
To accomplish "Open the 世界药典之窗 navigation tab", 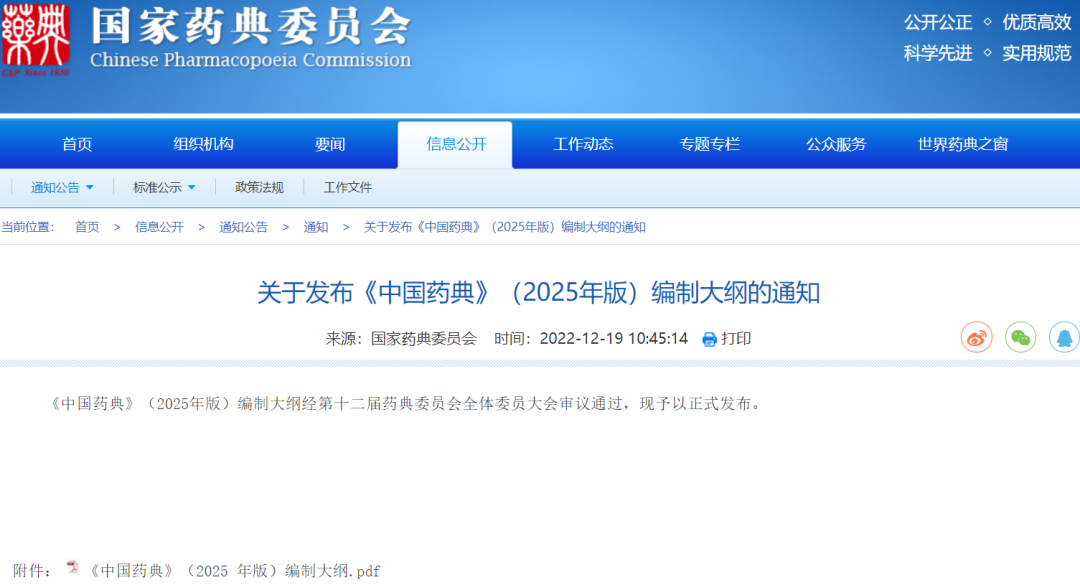I will (x=963, y=144).
